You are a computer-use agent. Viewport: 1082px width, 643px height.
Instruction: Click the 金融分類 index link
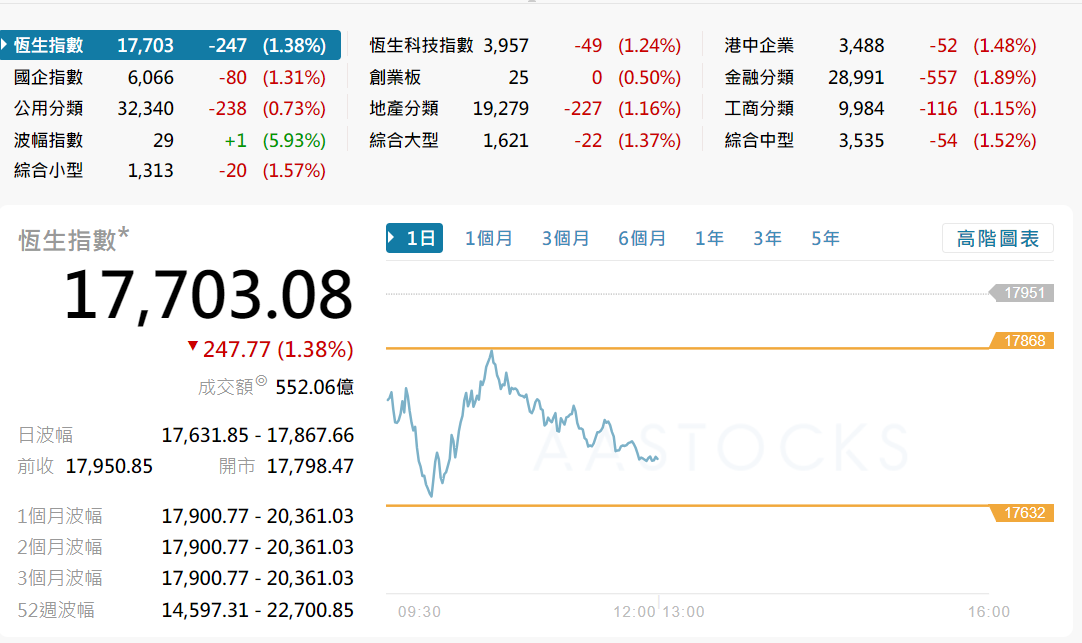(759, 77)
